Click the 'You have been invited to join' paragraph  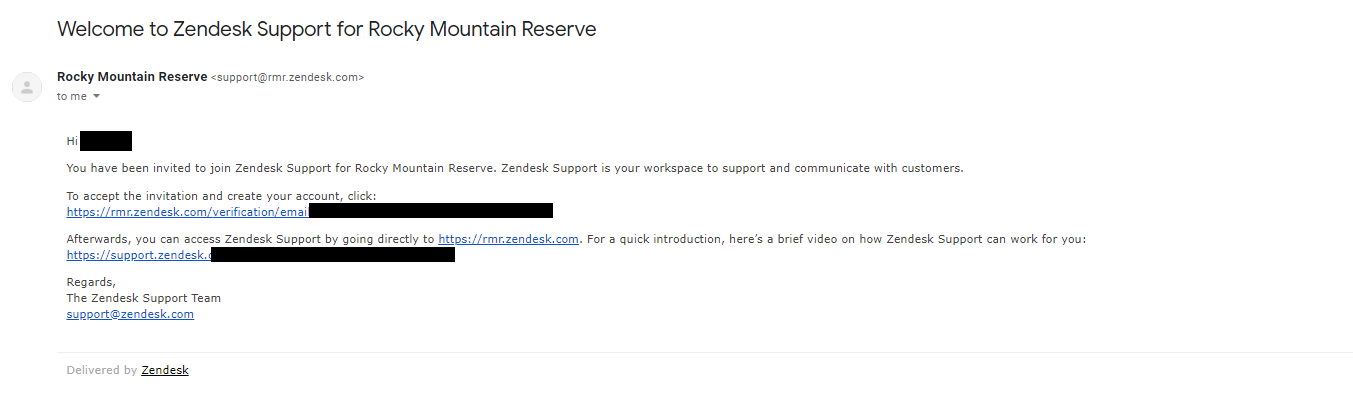click(x=515, y=168)
